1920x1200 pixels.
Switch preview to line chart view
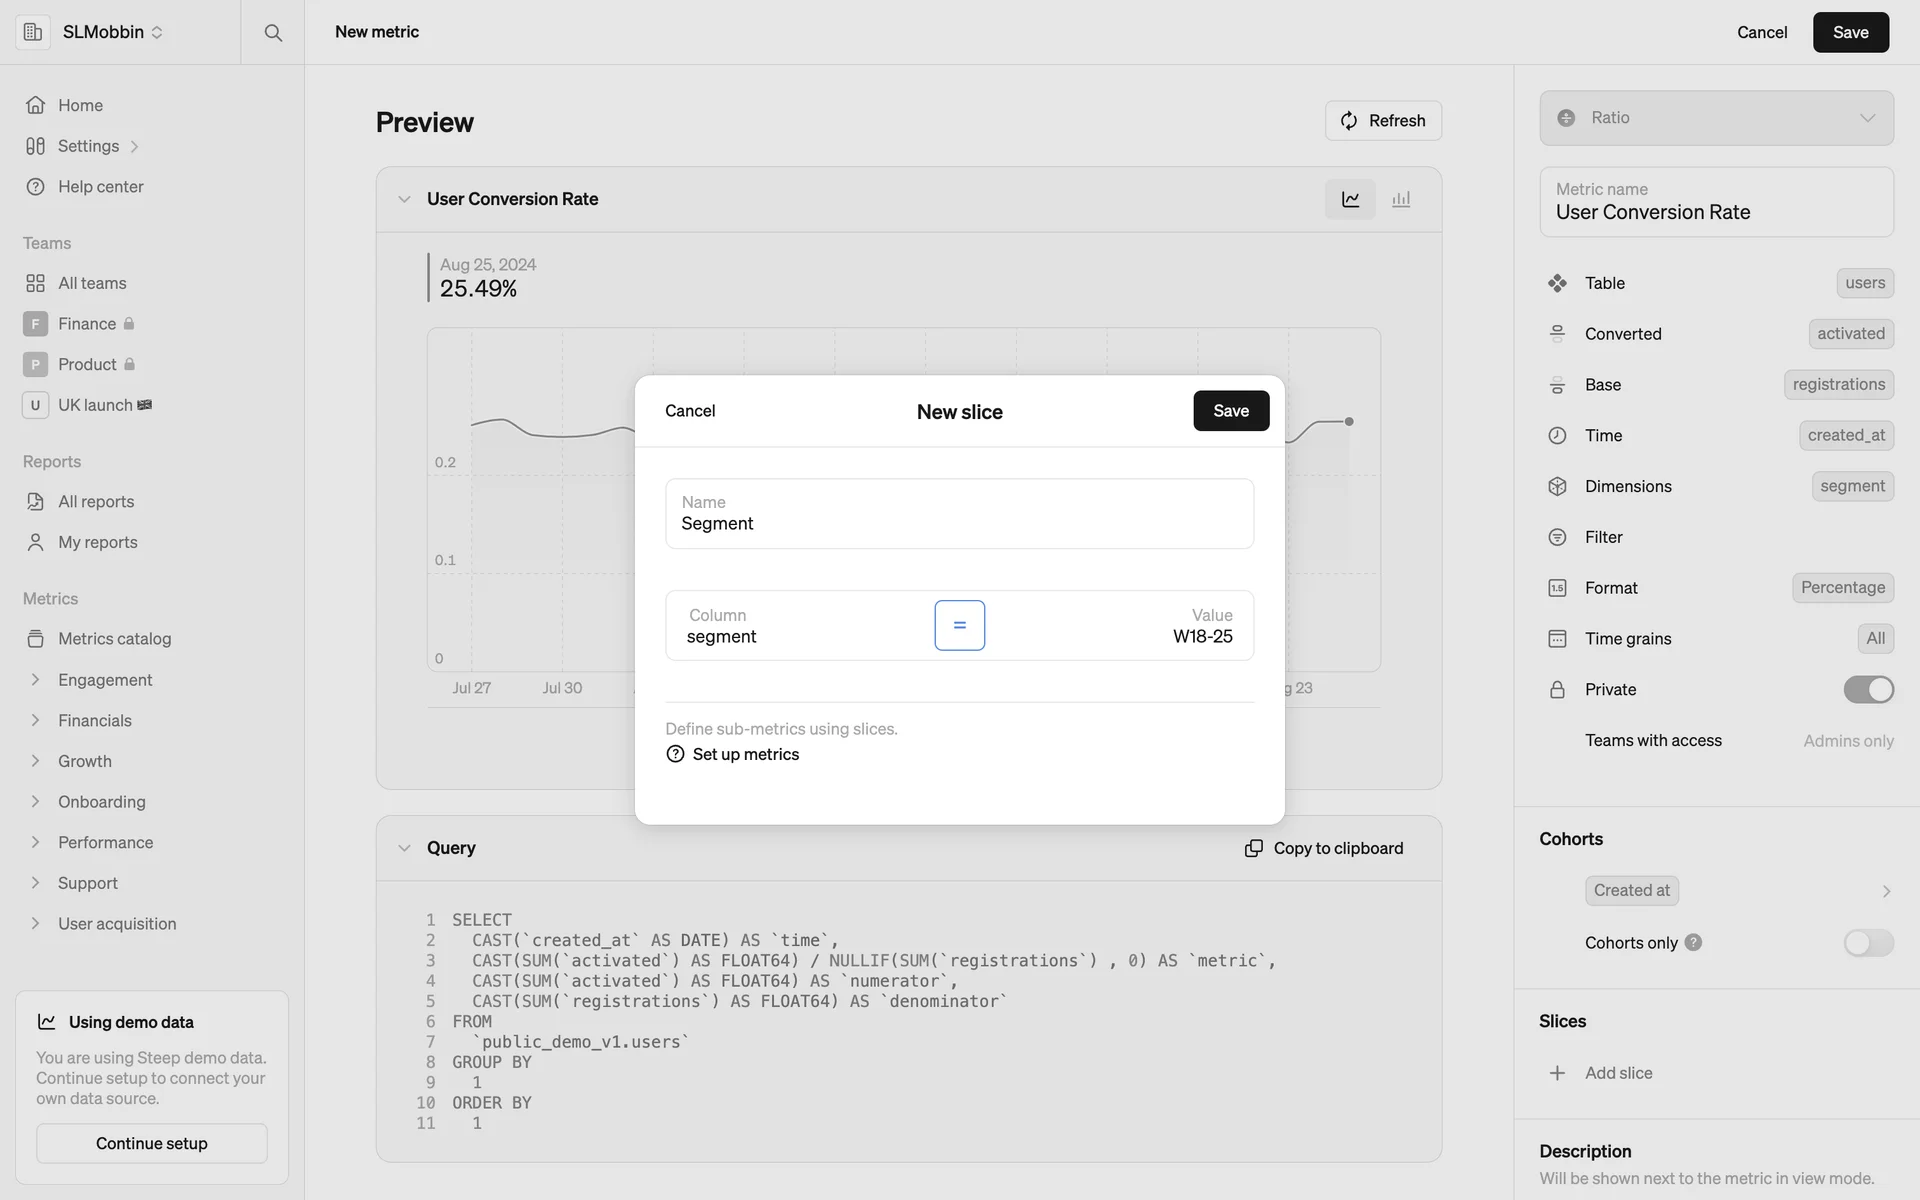point(1350,199)
